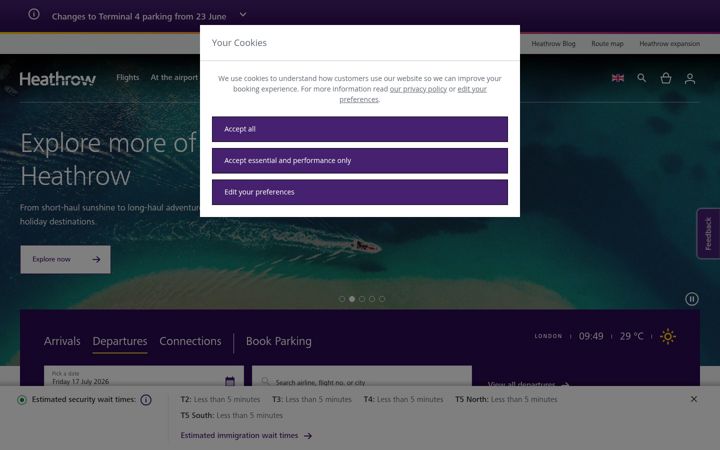Select the Departures tab

[x=120, y=341]
